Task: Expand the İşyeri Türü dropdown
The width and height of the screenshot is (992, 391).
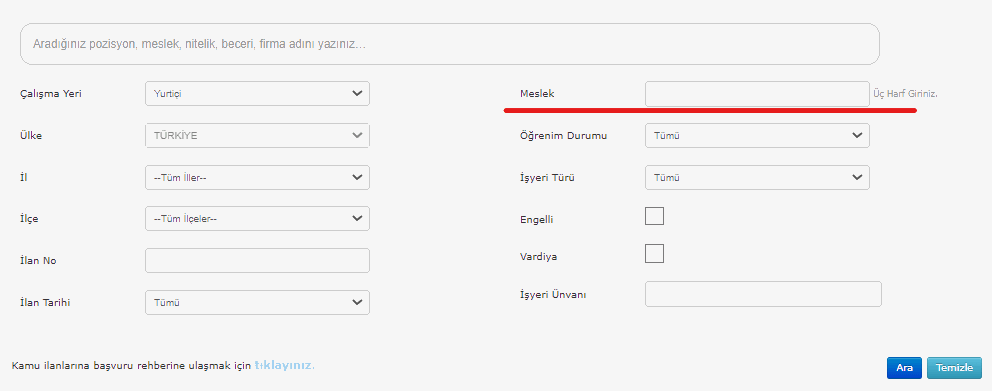Action: [757, 178]
